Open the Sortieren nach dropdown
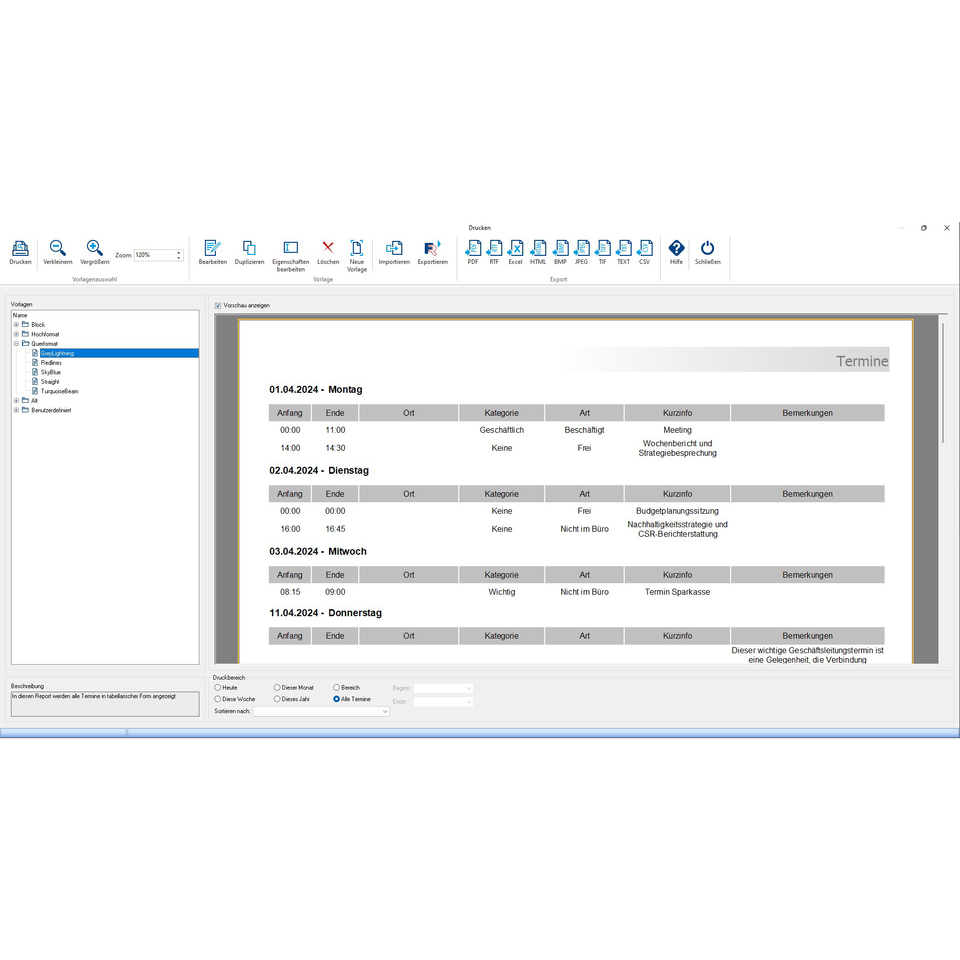This screenshot has width=960, height=960. pyautogui.click(x=321, y=711)
